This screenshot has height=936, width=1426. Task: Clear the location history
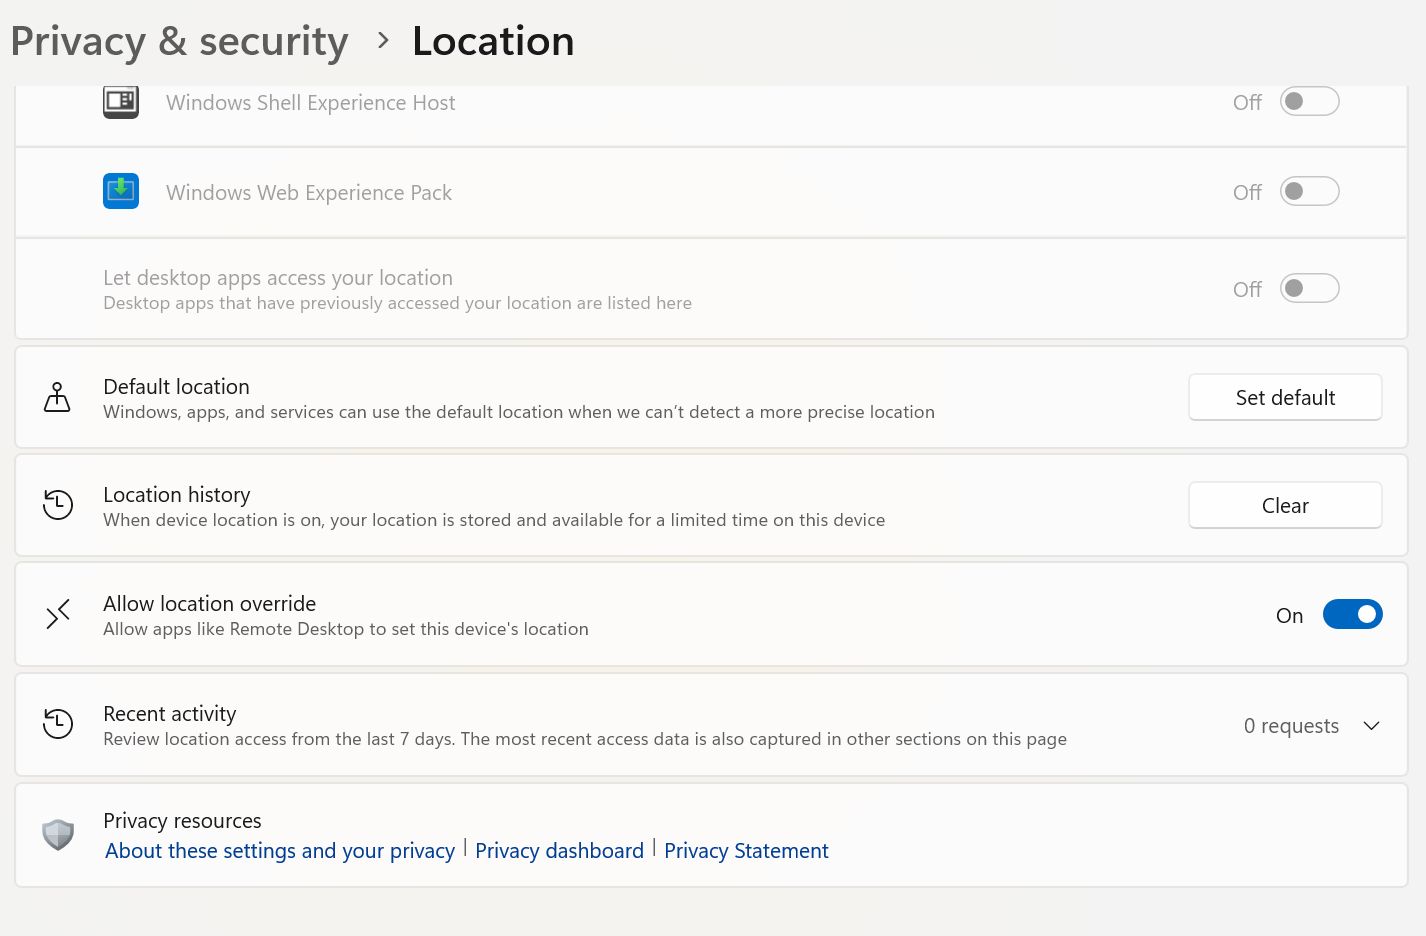pos(1284,505)
